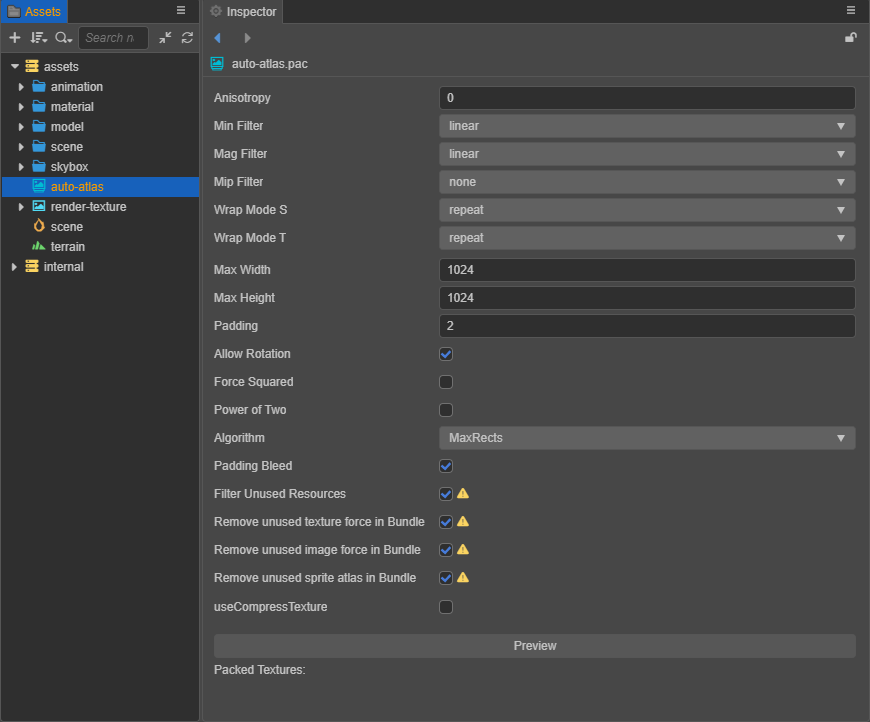Click the skybox folder icon

tap(39, 166)
